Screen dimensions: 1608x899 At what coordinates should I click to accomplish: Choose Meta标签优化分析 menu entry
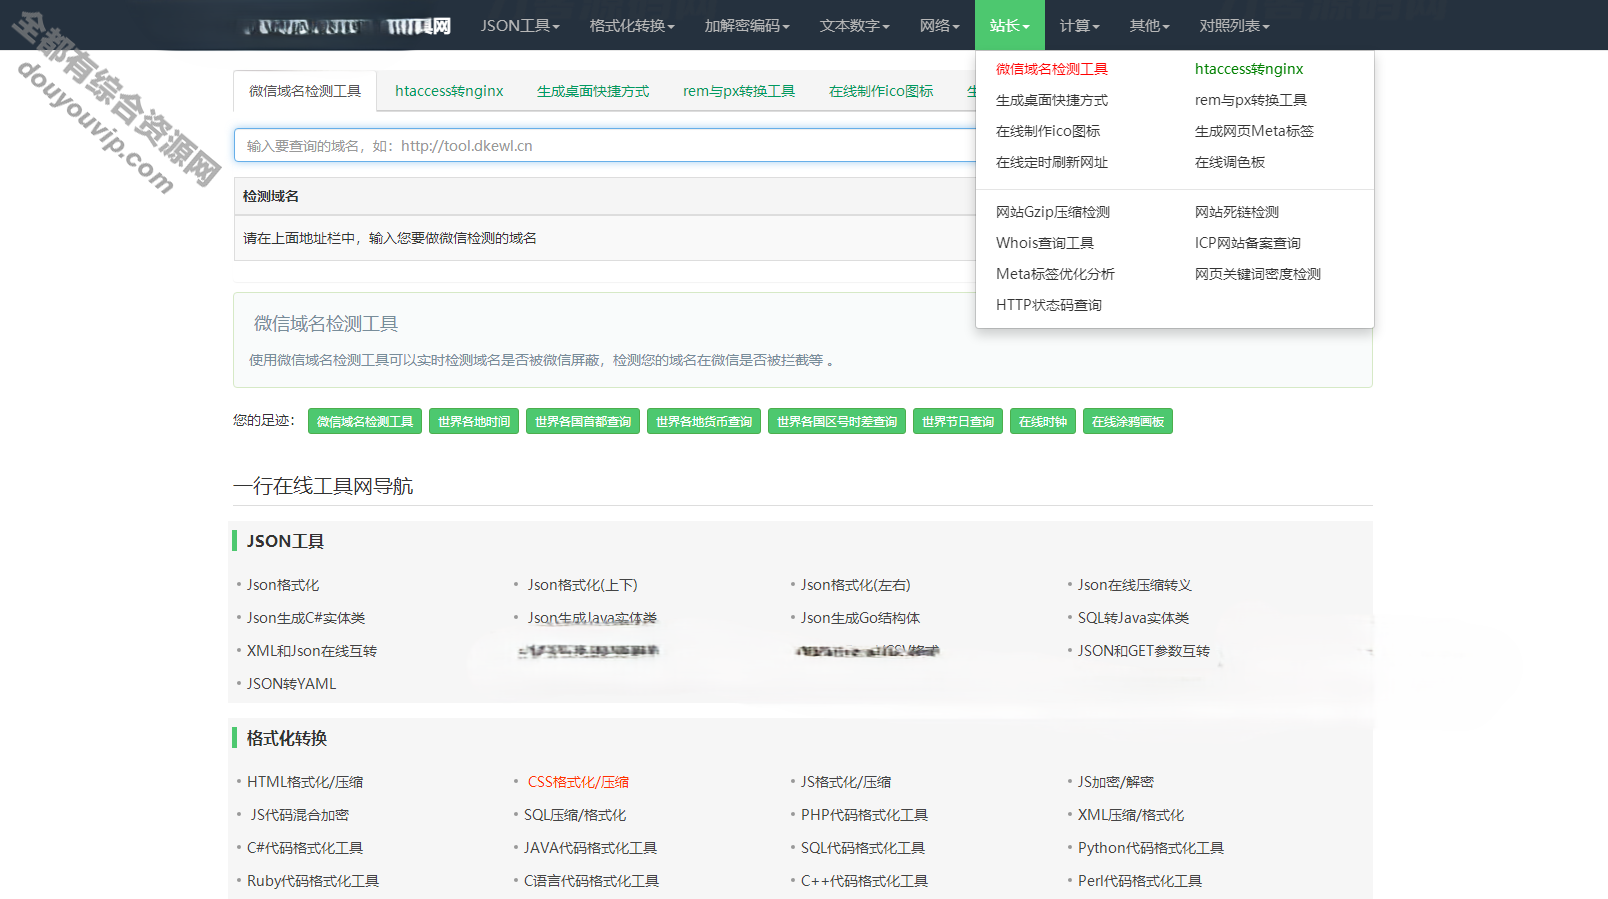pos(1055,274)
